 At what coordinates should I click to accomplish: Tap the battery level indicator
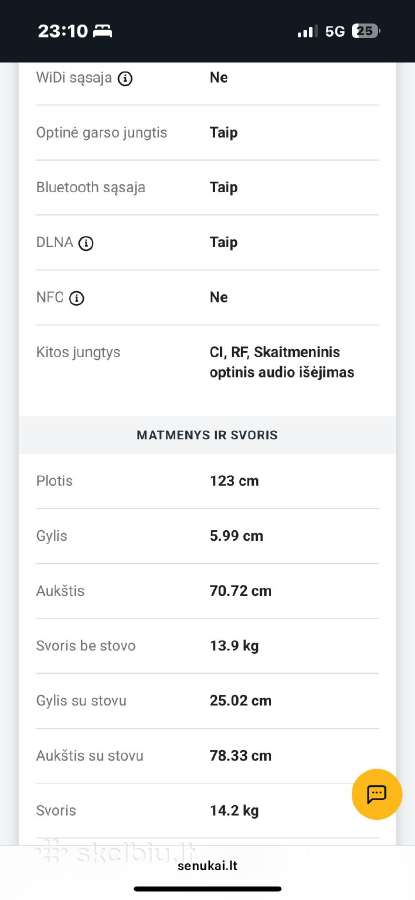365,31
